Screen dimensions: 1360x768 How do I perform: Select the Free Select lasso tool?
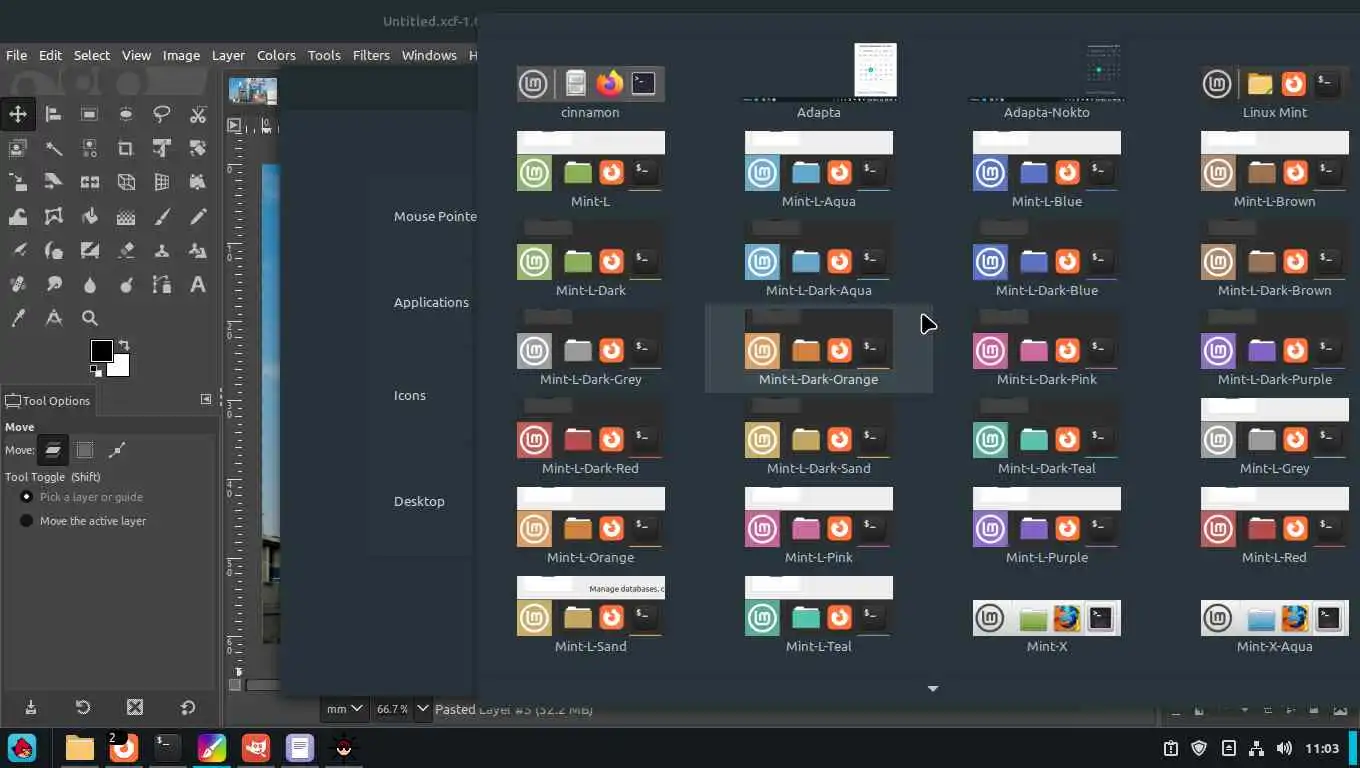162,114
